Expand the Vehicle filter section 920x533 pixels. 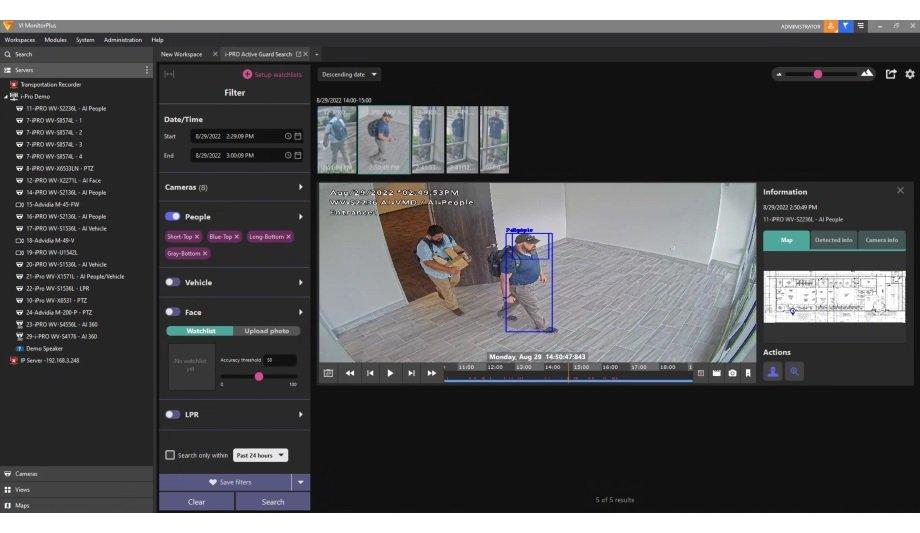click(300, 282)
